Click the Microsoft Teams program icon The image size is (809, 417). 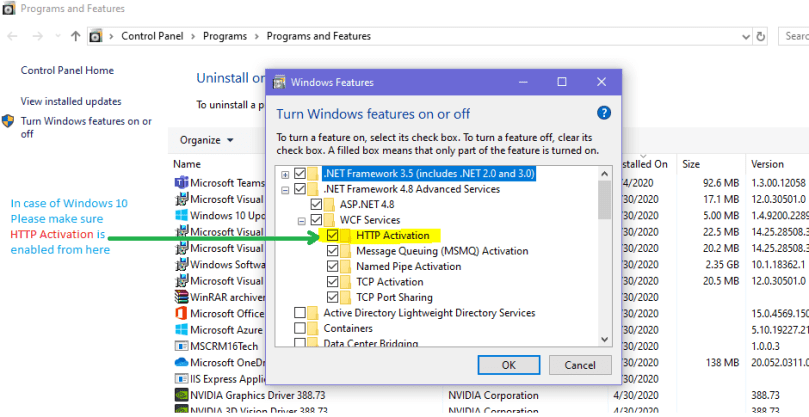point(181,183)
